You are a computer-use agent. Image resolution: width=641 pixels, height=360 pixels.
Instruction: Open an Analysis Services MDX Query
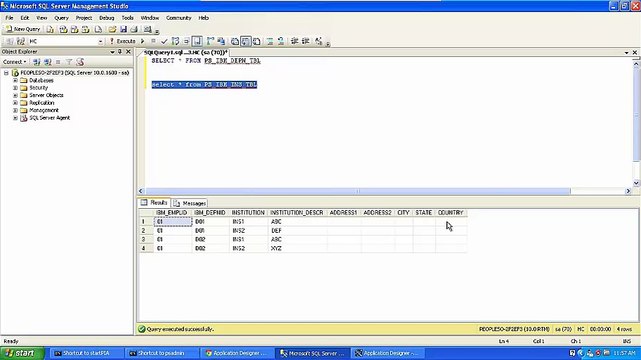(63, 29)
